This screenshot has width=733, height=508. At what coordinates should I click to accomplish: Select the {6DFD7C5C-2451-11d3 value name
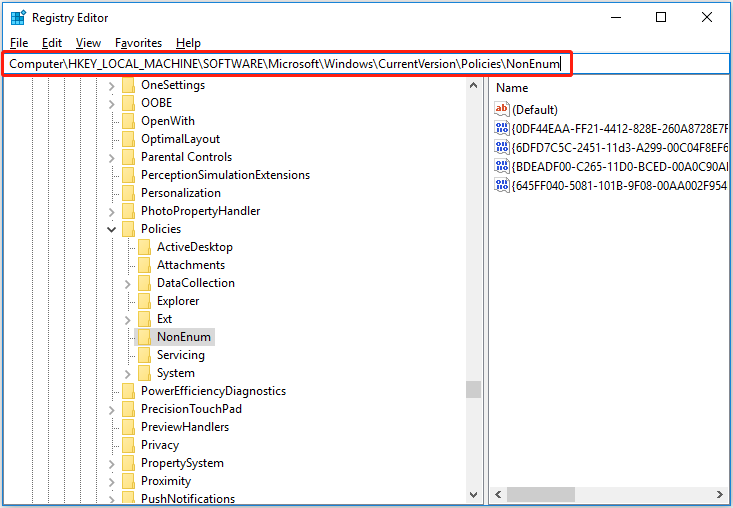620,148
